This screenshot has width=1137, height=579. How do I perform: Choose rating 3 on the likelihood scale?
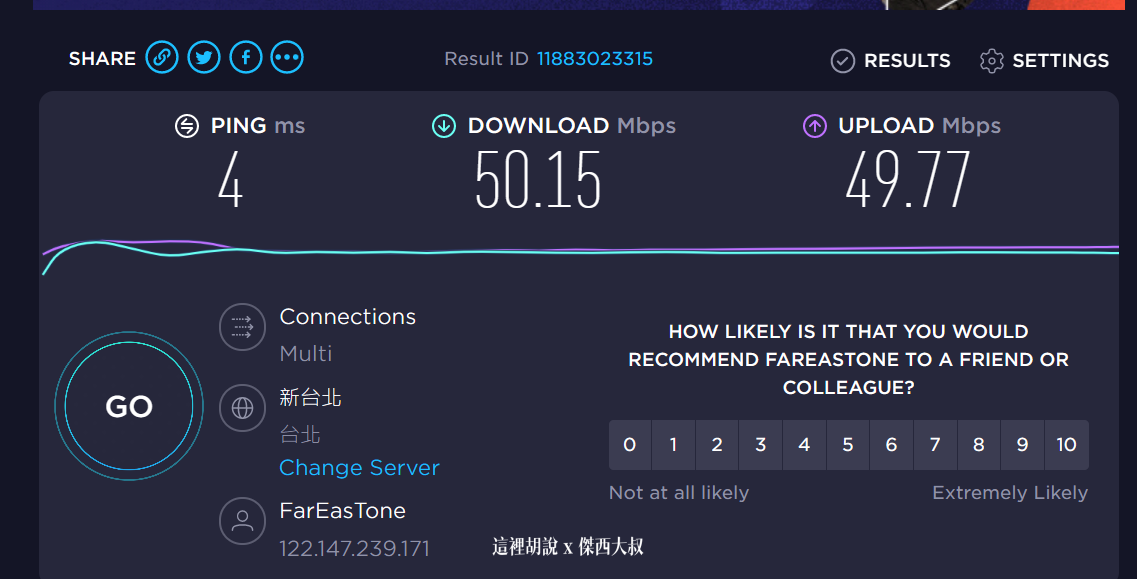click(760, 445)
